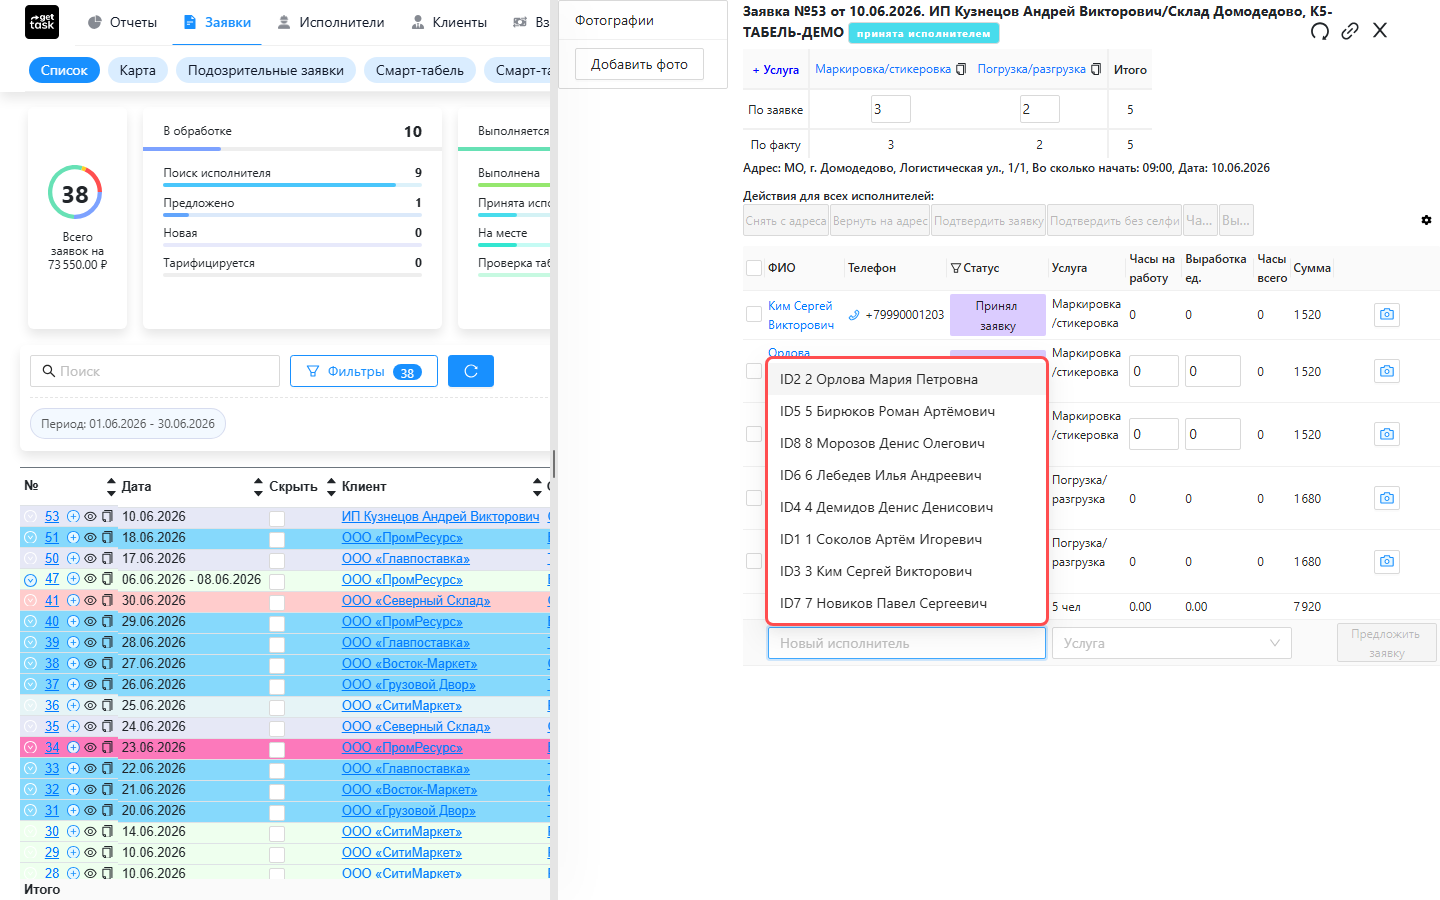Duplicate request 41 with copy icon
1440x900 pixels.
click(107, 601)
